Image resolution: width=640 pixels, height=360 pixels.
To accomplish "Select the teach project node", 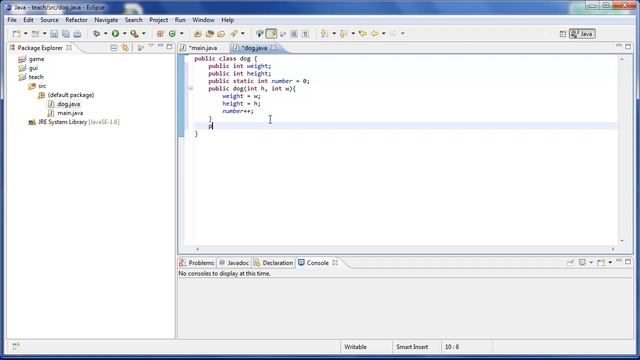I will pyautogui.click(x=36, y=77).
